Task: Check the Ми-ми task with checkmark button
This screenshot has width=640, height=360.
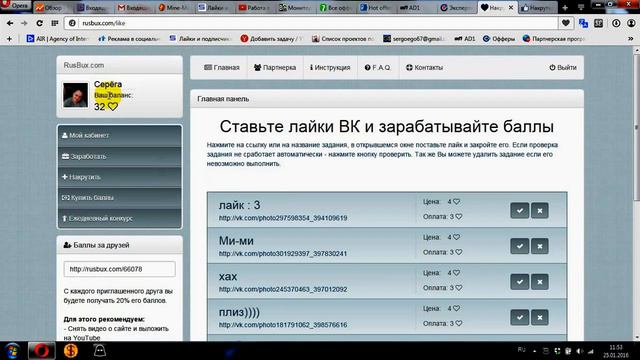Action: click(x=520, y=246)
